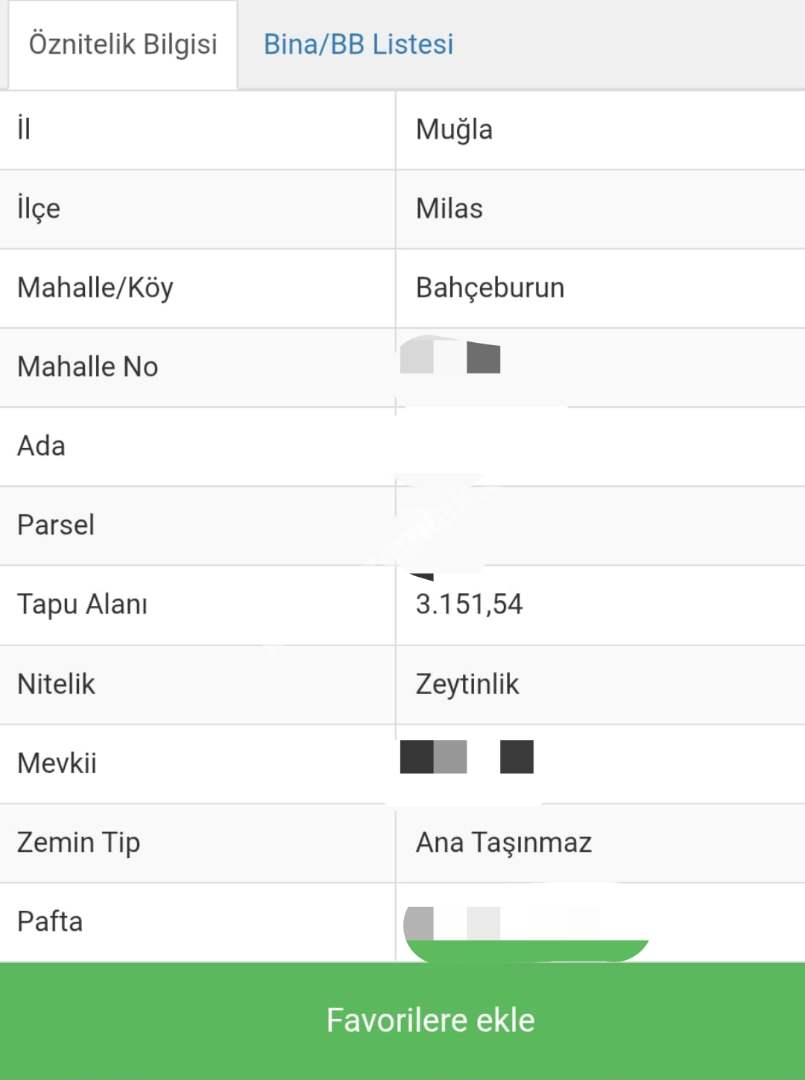This screenshot has height=1080, width=805.
Task: Select the Ada row label
Action: coord(41,446)
